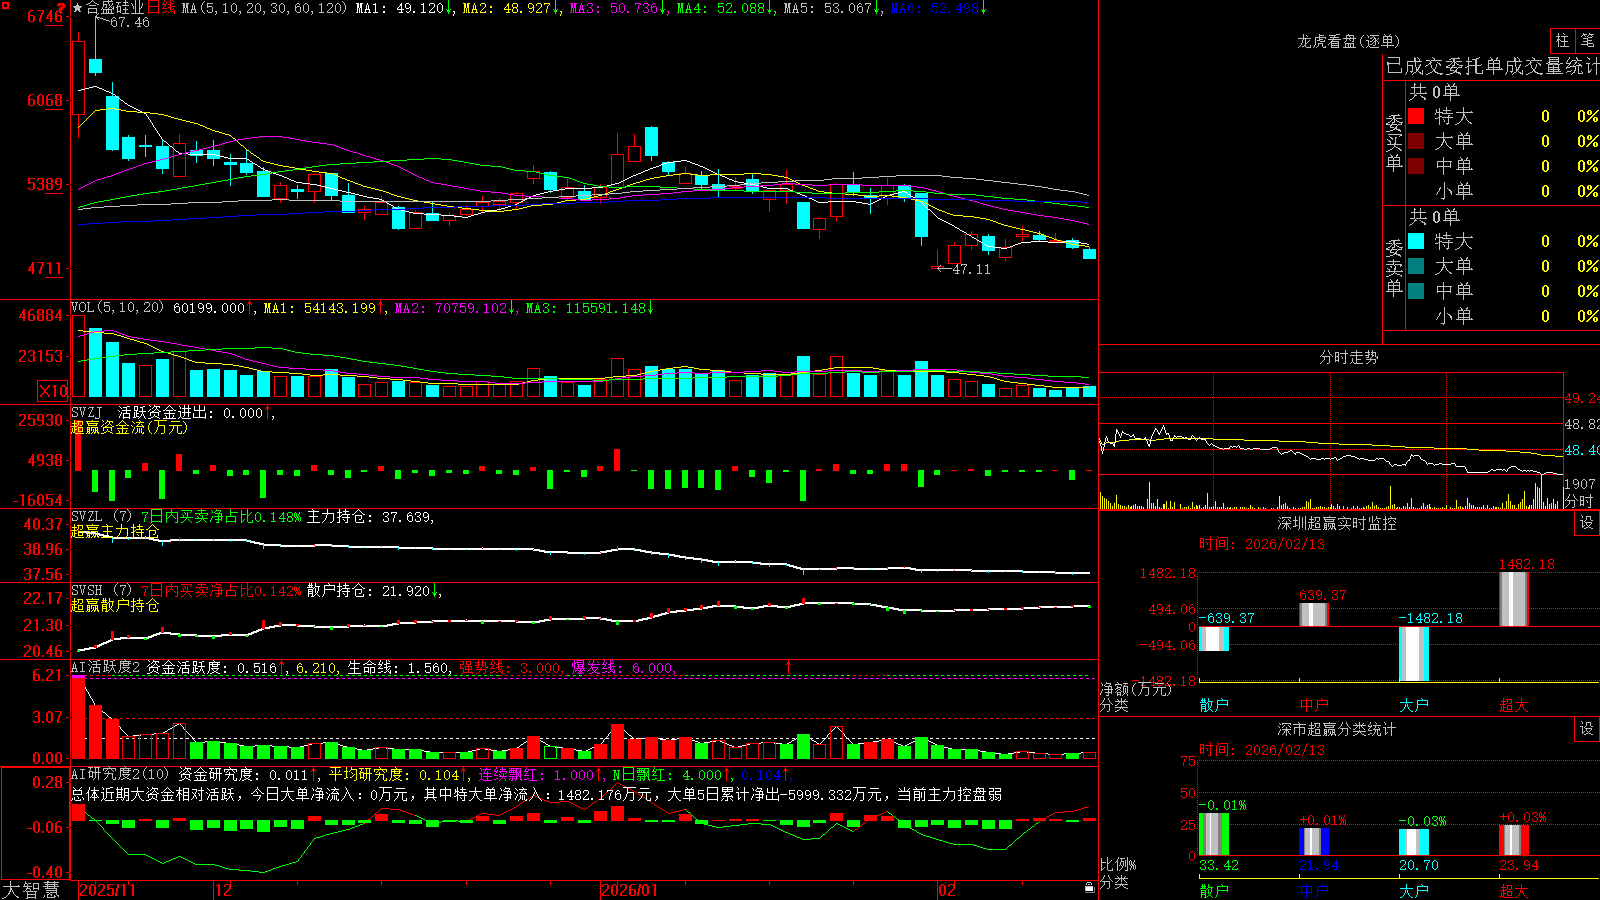Screen dimensions: 1600x900
Task: Select the AI活跃度2 indicator label
Action: pyautogui.click(x=106, y=668)
